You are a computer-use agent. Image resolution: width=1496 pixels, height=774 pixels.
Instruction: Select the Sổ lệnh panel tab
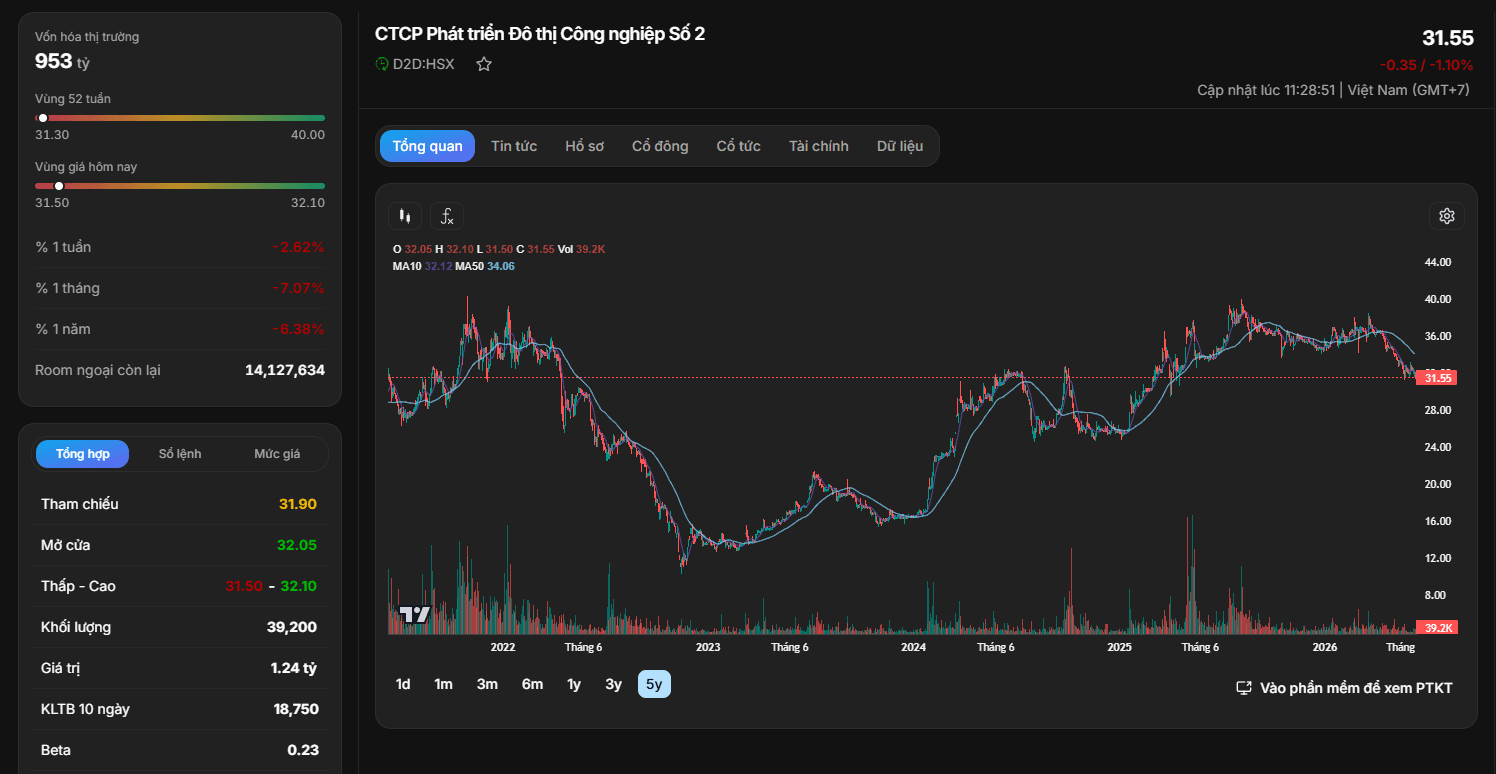(180, 454)
